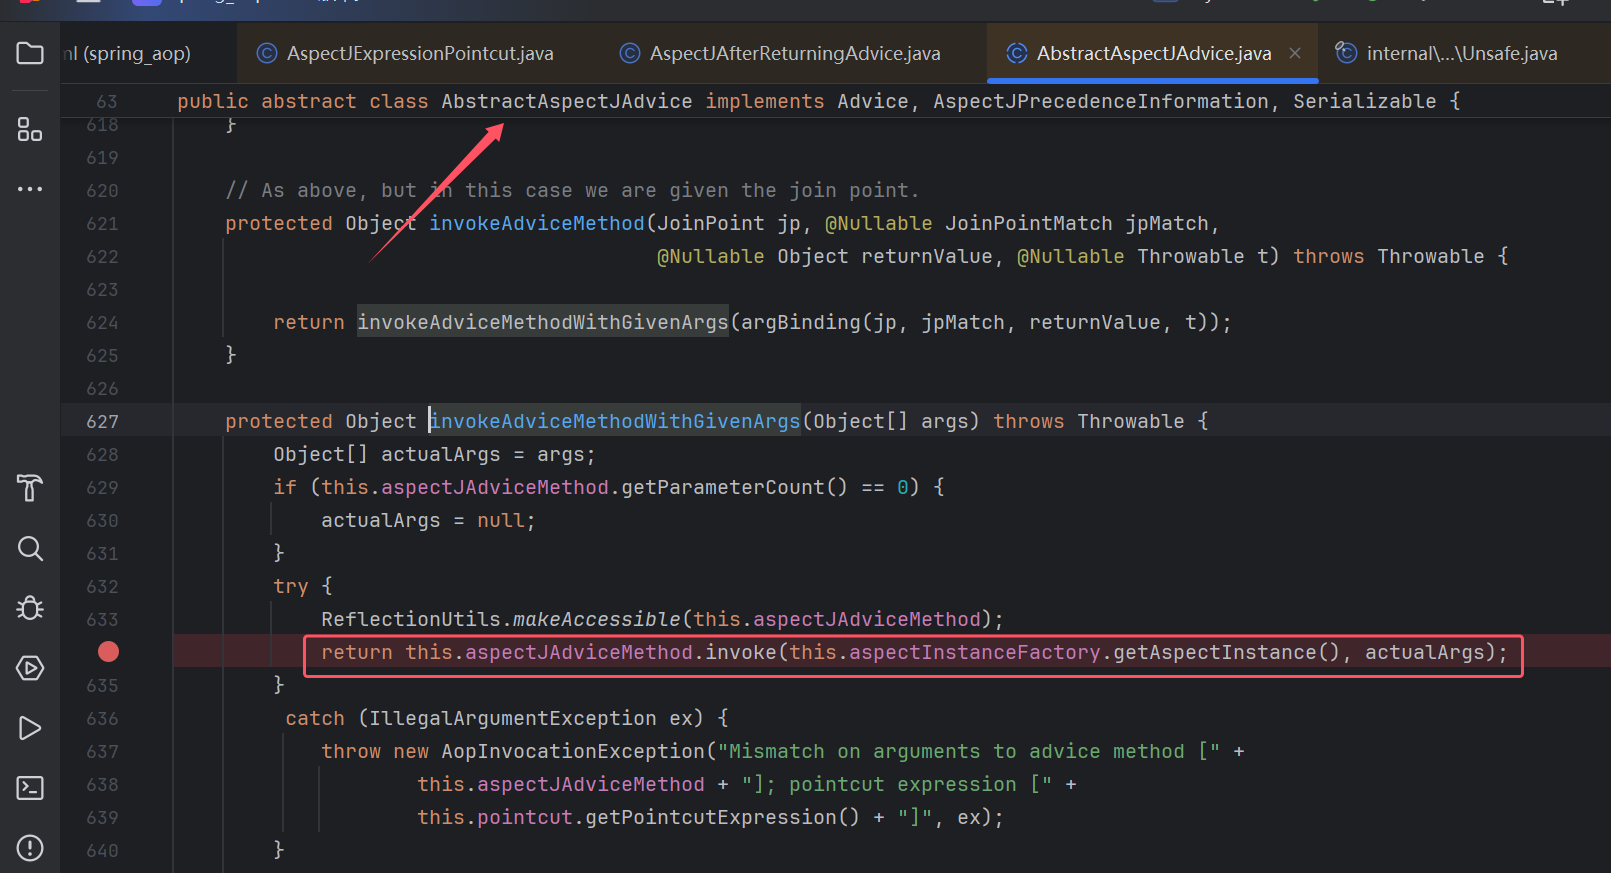Close the AbstractAspectJAdvice.java tab
This screenshot has width=1611, height=873.
[x=1295, y=53]
